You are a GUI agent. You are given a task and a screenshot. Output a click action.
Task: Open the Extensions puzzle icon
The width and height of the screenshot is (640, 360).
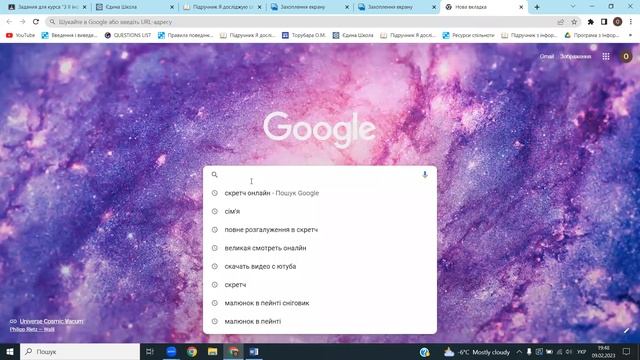591,22
